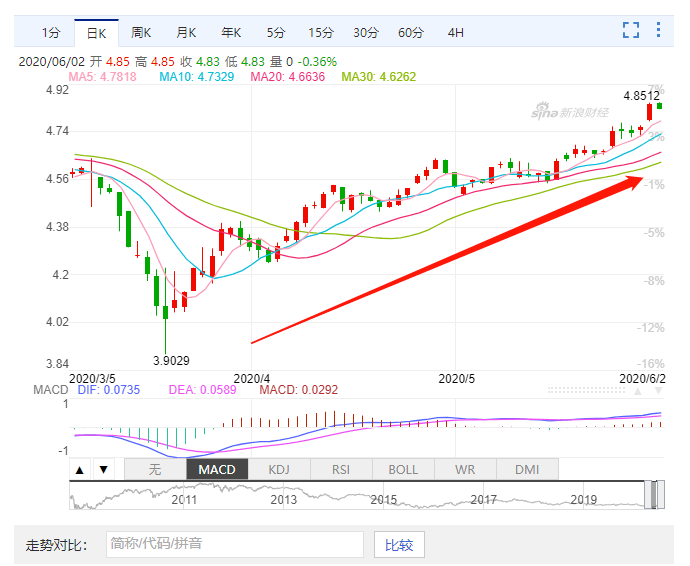Switch to the 年K yearly chart tab
This screenshot has height=566, width=690.
pos(231,32)
